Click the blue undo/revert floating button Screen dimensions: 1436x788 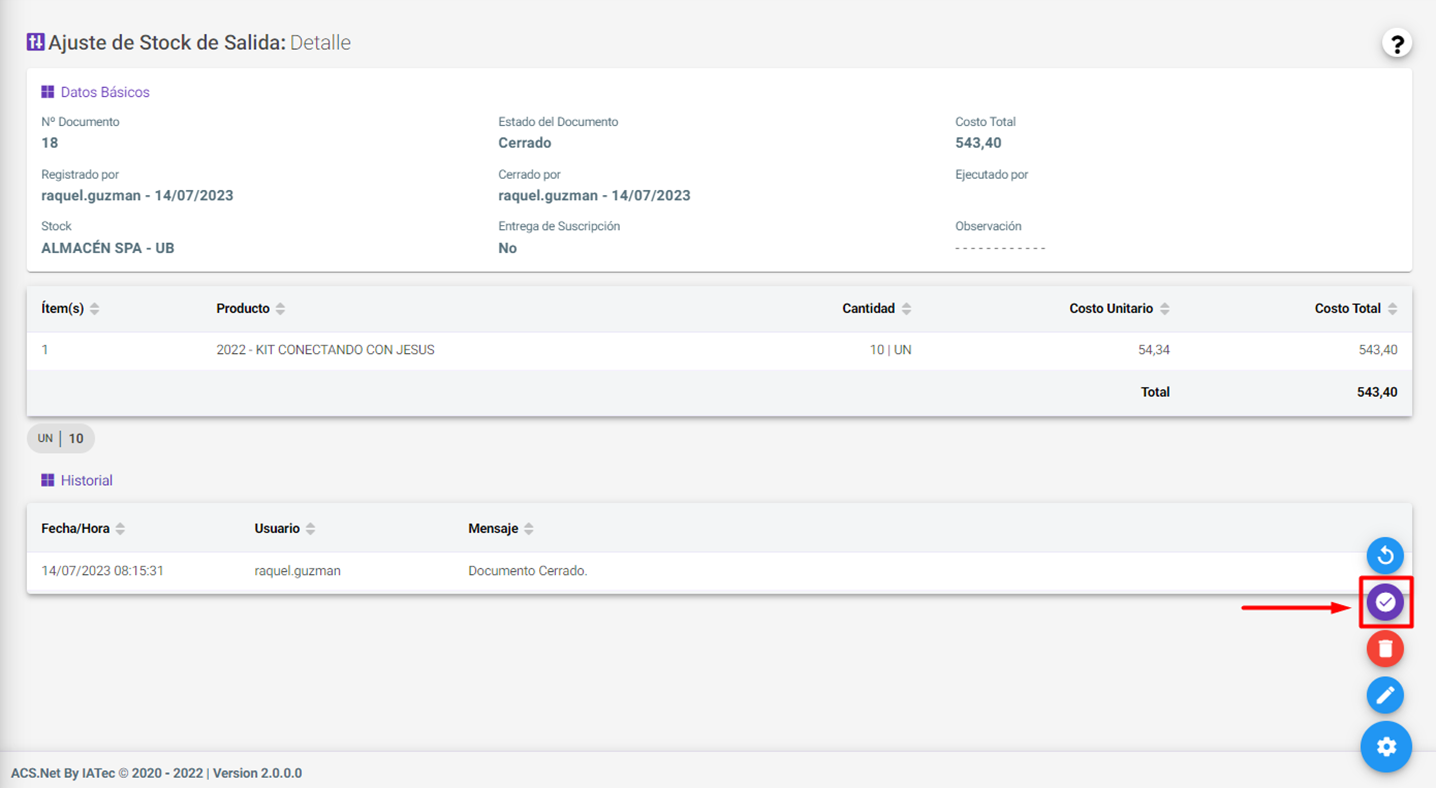(x=1385, y=555)
